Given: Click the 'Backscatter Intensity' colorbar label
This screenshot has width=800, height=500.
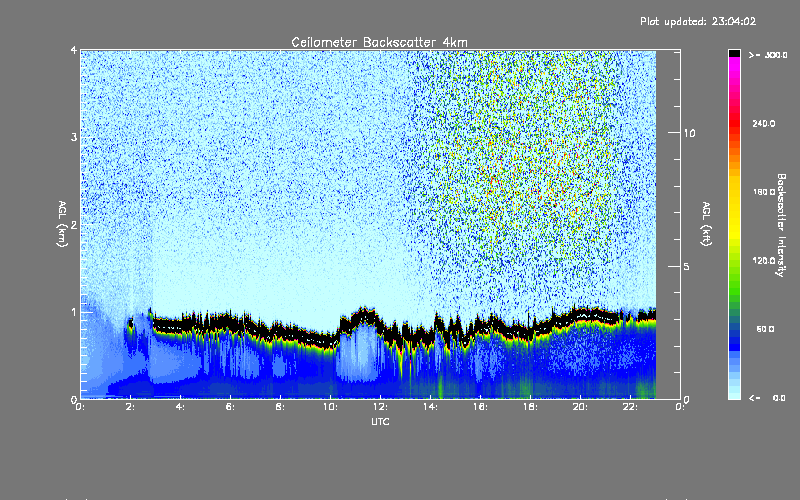Looking at the screenshot, I should point(781,225).
